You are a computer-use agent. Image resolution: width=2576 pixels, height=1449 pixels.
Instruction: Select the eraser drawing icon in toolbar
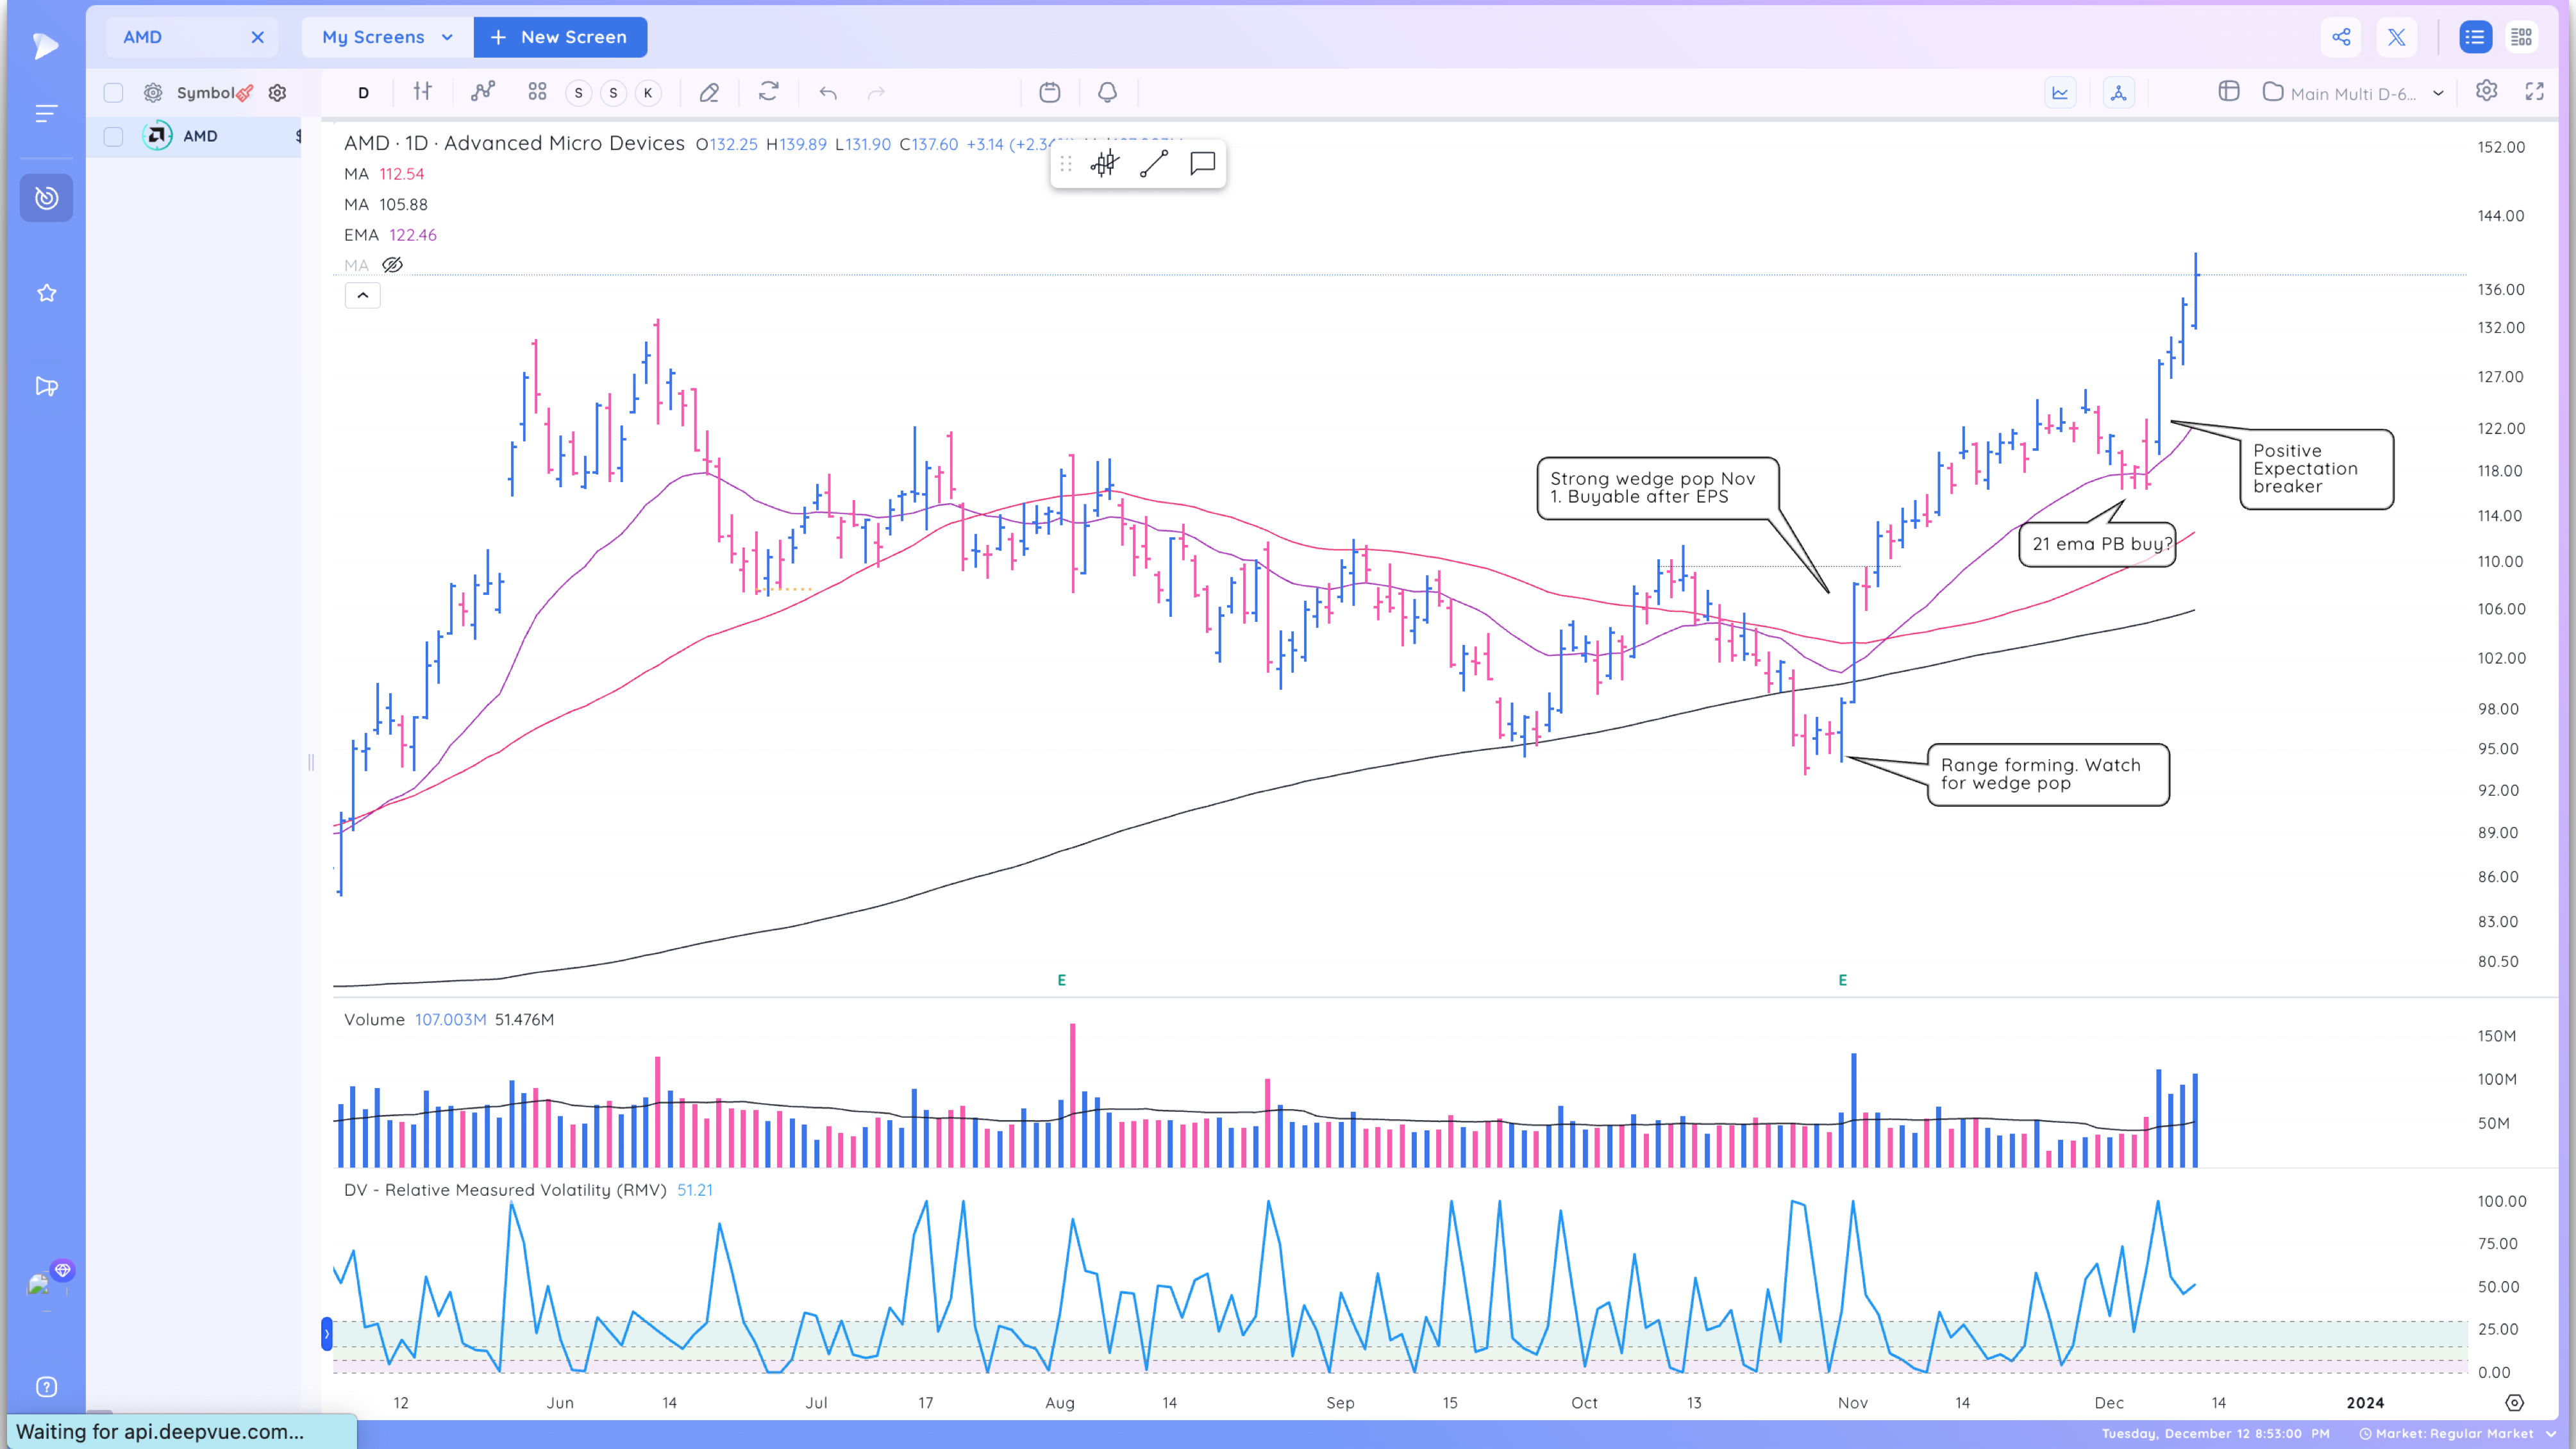(709, 93)
